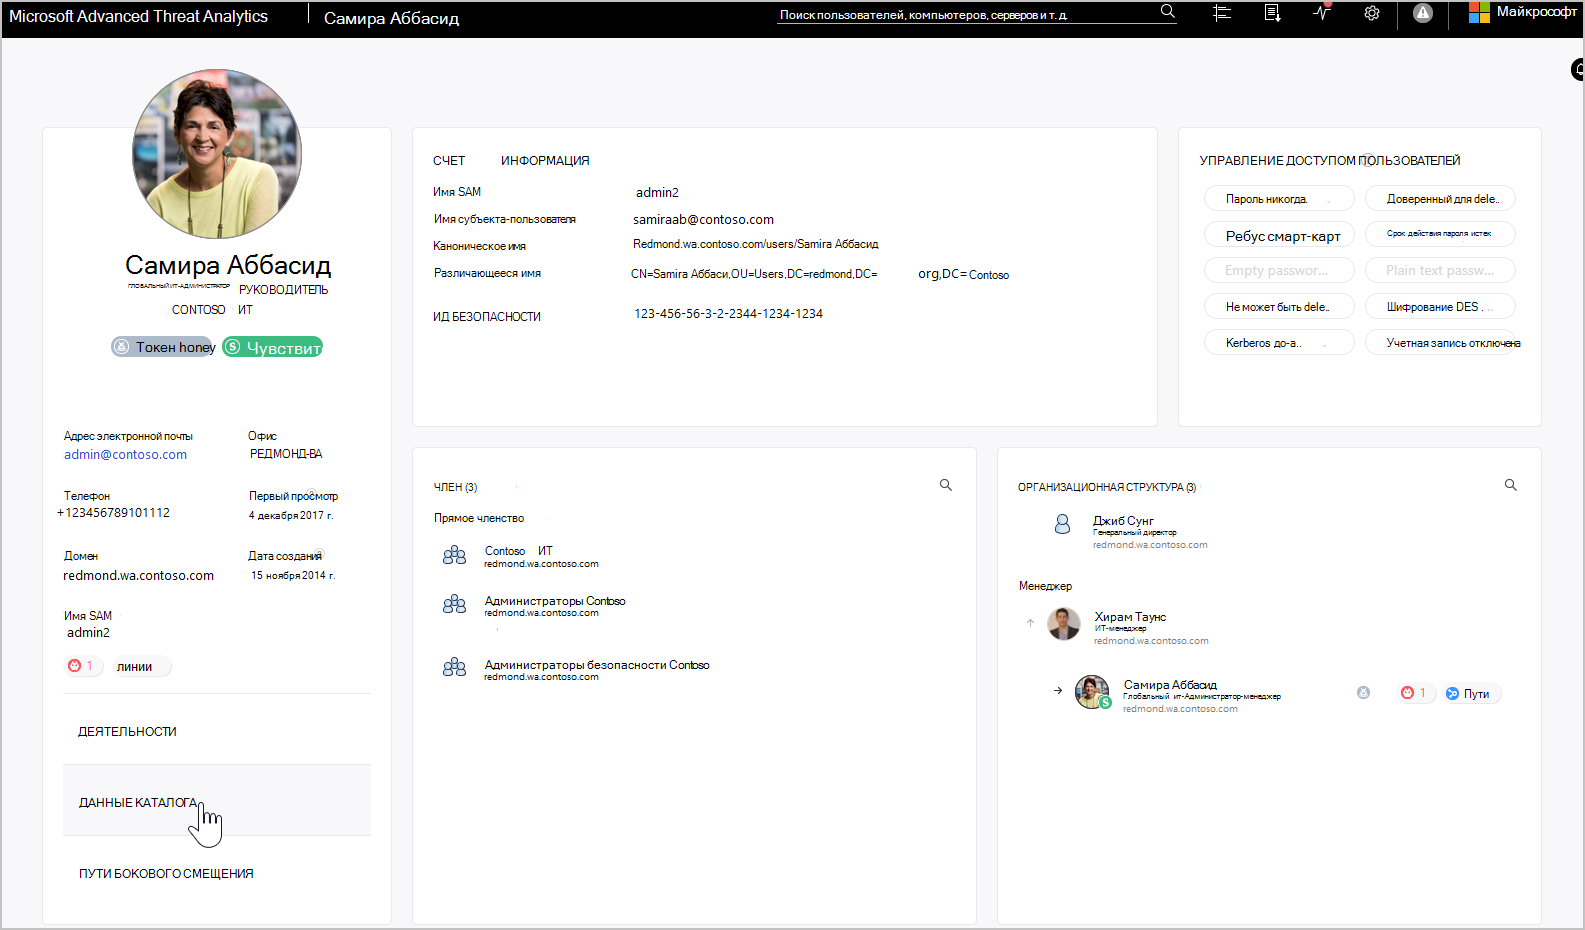Screen dimensions: 1585x930
Task: Click Хирам Таунс's photo in org tree
Action: (x=1064, y=624)
